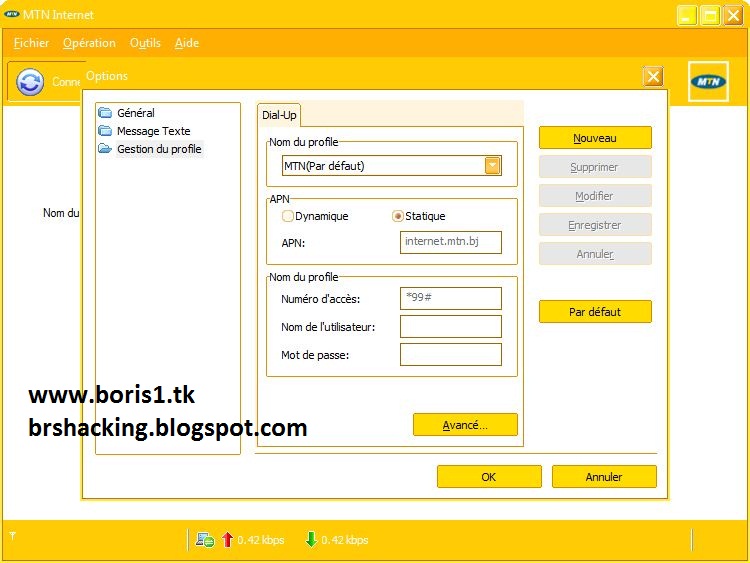The image size is (750, 563).
Task: Click the Nouveau button
Action: (595, 138)
